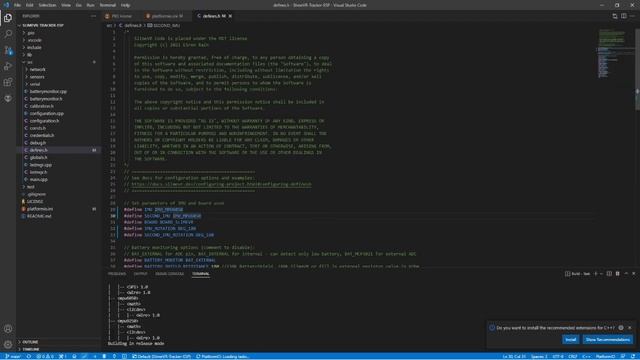Viewport: 640px width, 360px height.
Task: Expand the Outline section
Action: click(x=30, y=342)
